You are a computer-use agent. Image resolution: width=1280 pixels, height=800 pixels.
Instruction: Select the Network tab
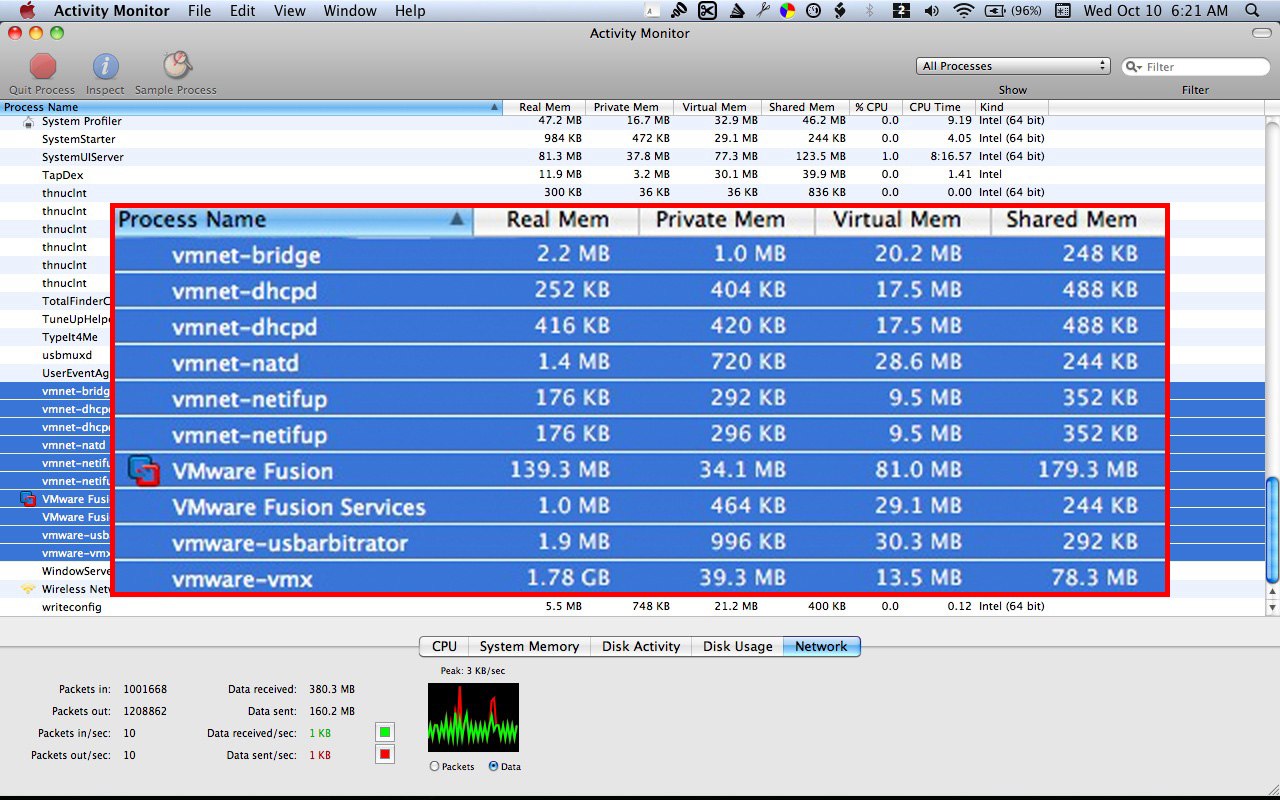click(821, 647)
